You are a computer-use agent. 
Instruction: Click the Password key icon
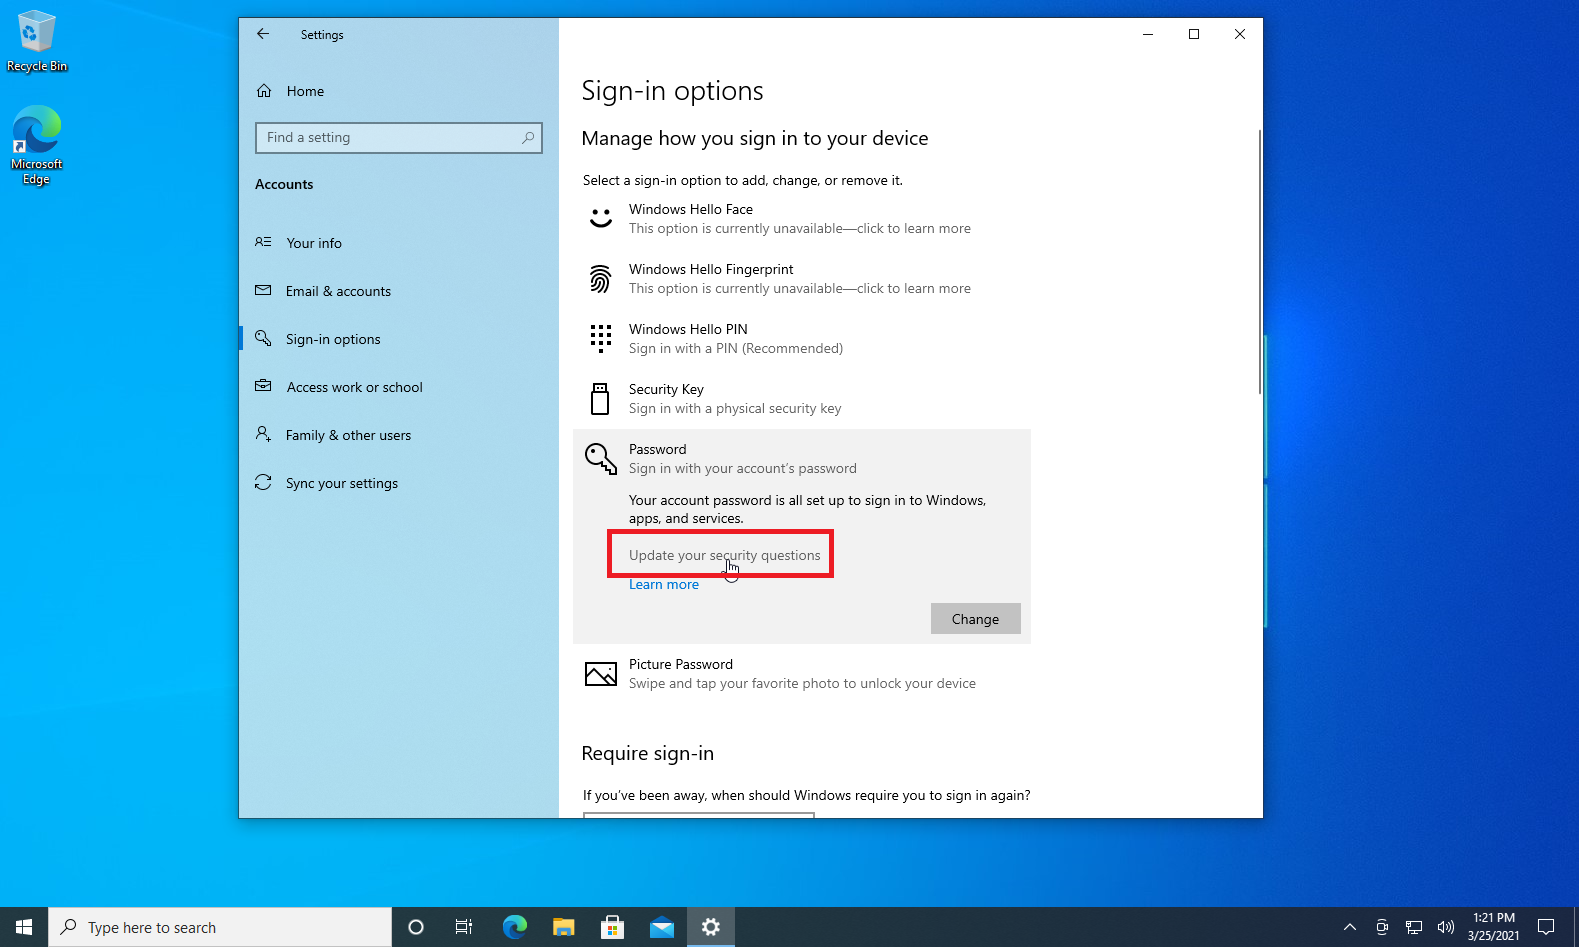coord(600,458)
